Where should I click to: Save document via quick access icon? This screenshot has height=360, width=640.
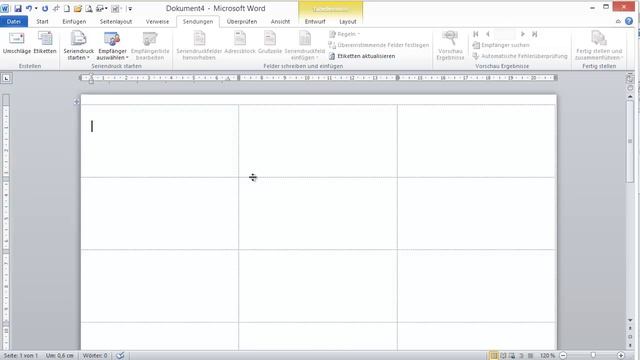(18, 8)
